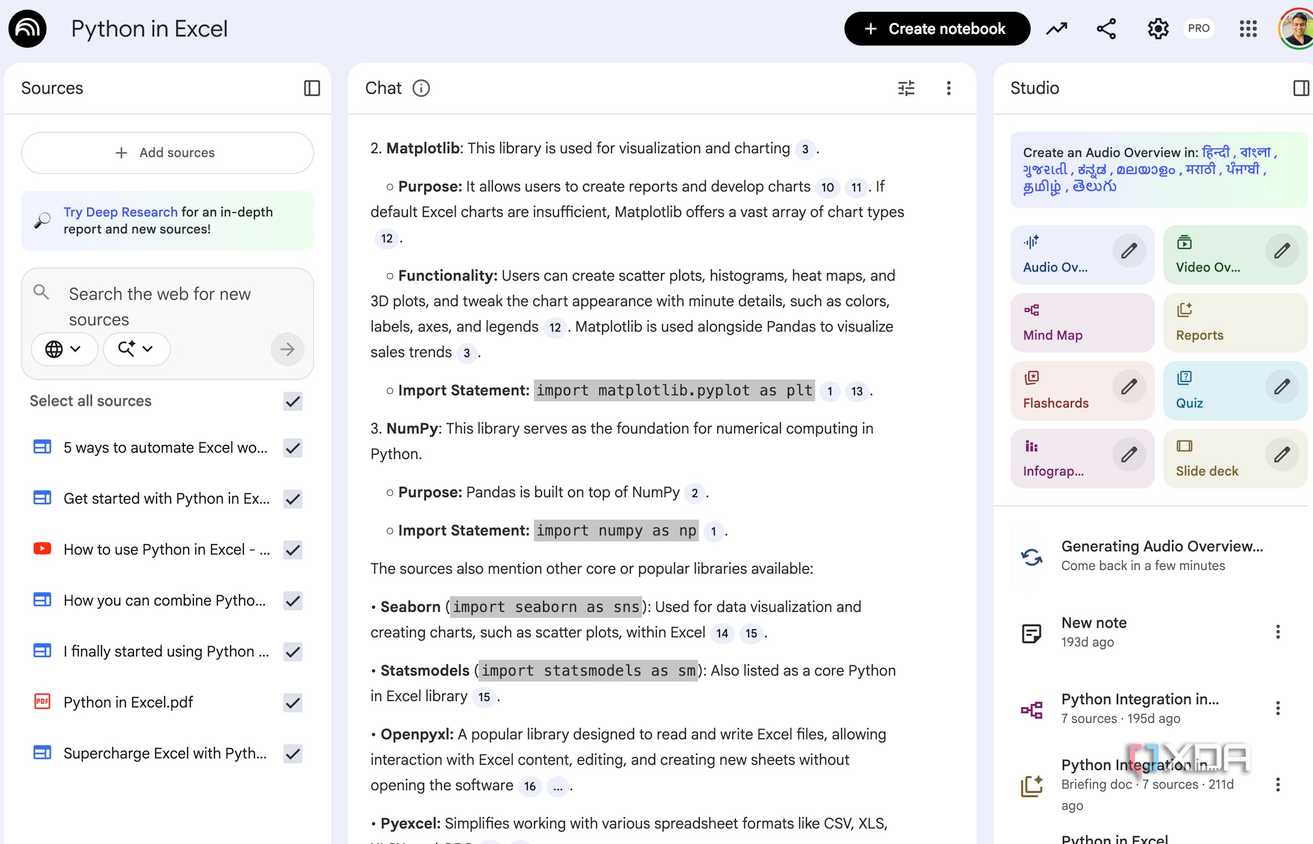Open more options for New note

click(x=1277, y=632)
